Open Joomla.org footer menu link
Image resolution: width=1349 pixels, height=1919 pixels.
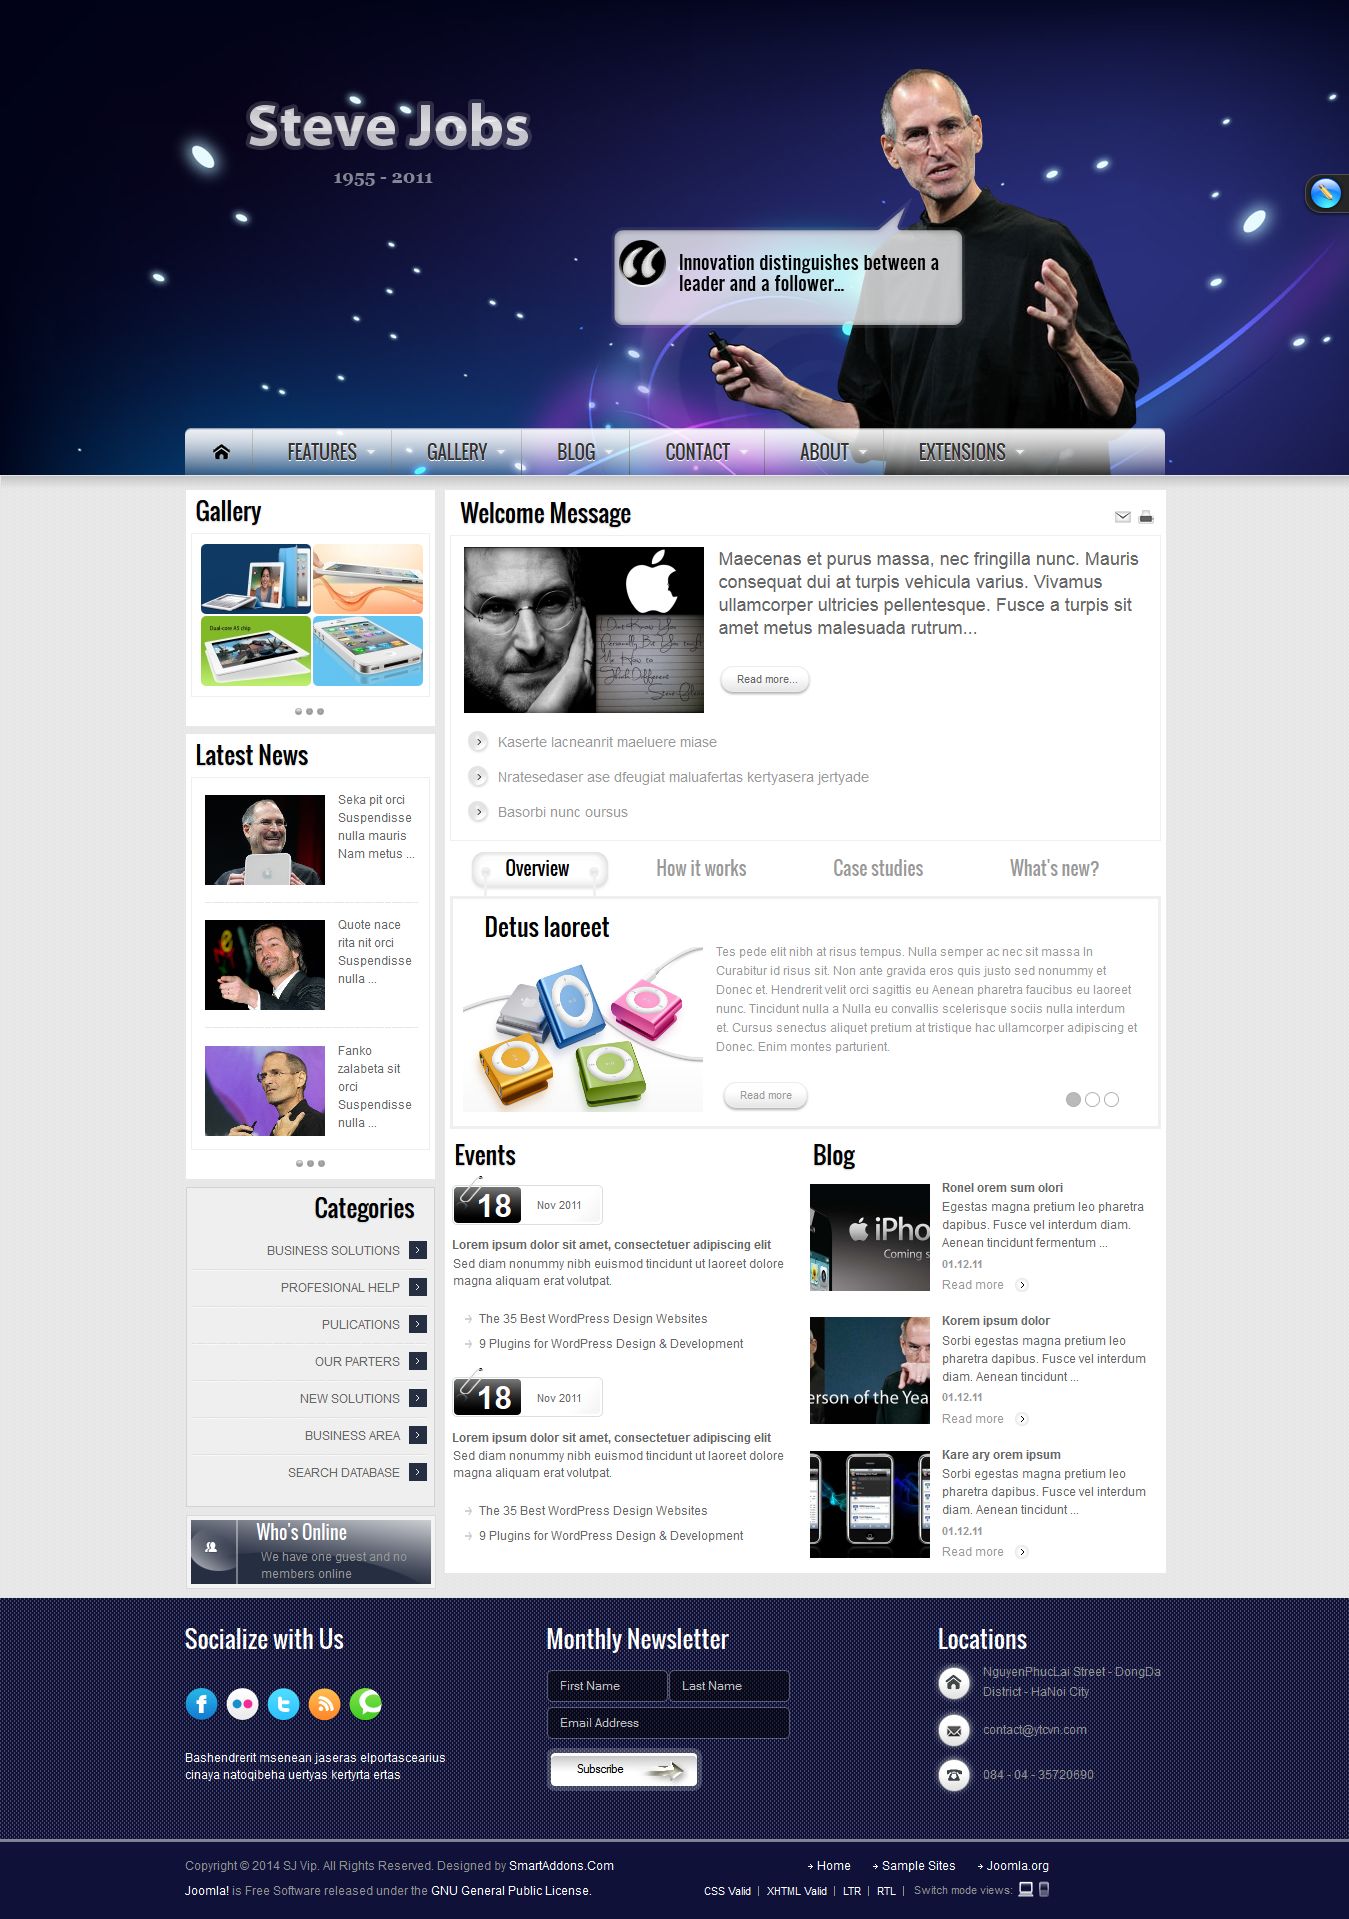pos(1018,1865)
